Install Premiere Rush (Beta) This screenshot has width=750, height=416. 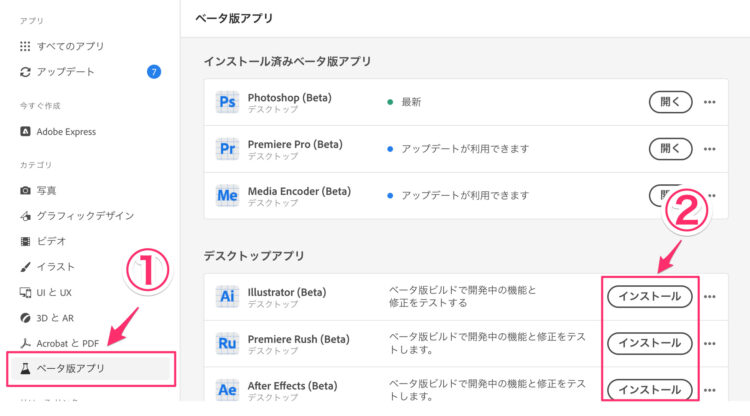pos(650,343)
